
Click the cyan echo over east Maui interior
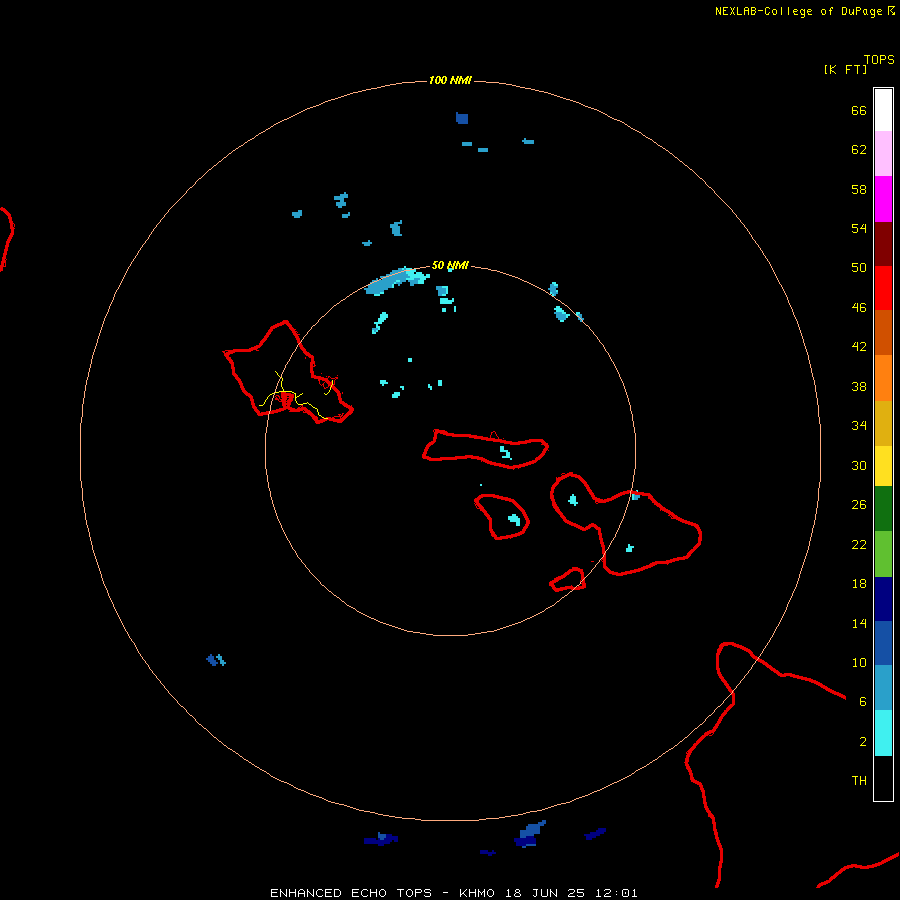click(630, 548)
